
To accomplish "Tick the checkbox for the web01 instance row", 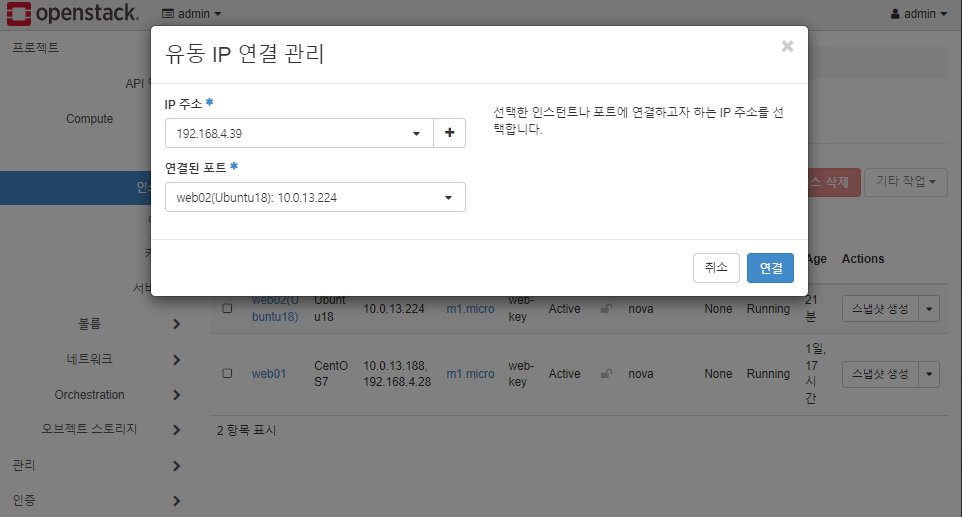I will pyautogui.click(x=227, y=373).
